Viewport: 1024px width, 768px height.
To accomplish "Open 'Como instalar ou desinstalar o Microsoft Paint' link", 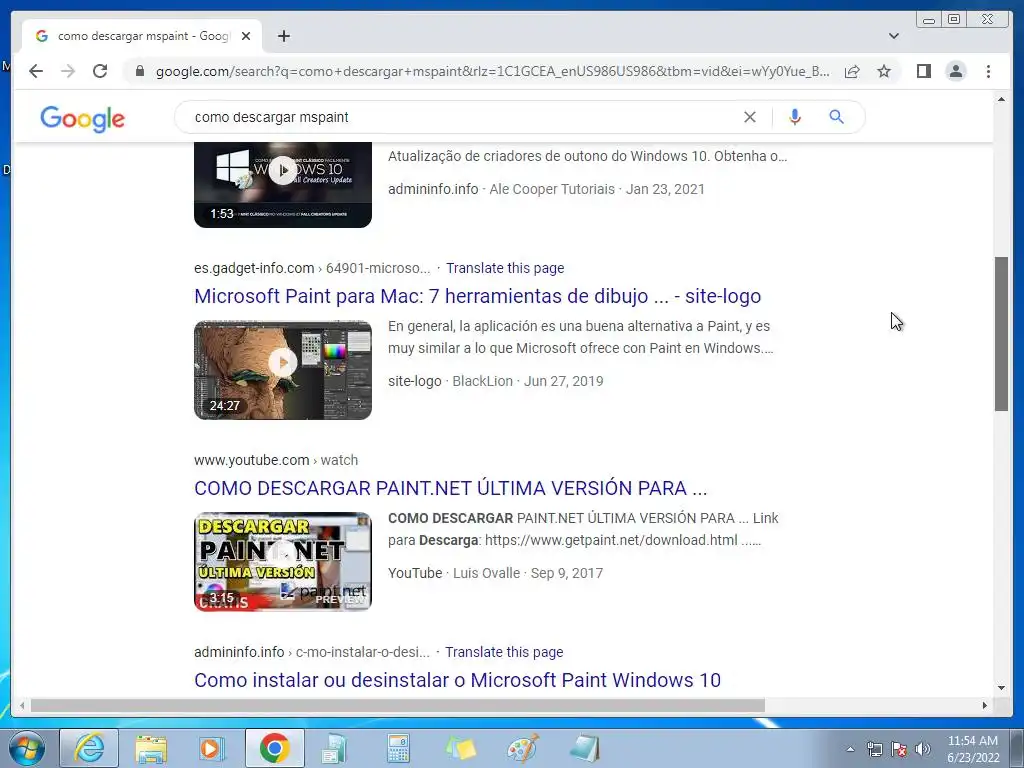I will tap(457, 680).
